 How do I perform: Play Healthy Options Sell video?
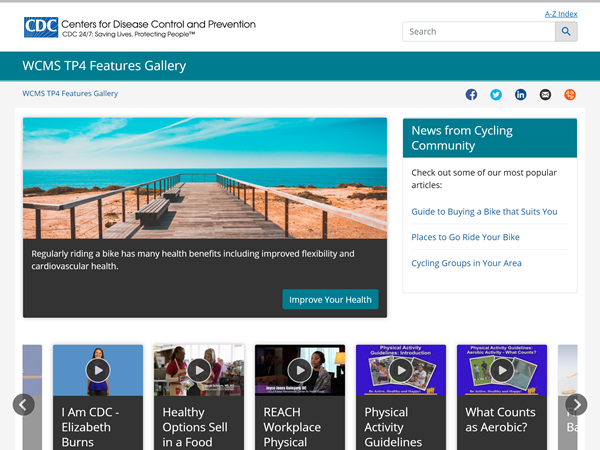pyautogui.click(x=199, y=370)
